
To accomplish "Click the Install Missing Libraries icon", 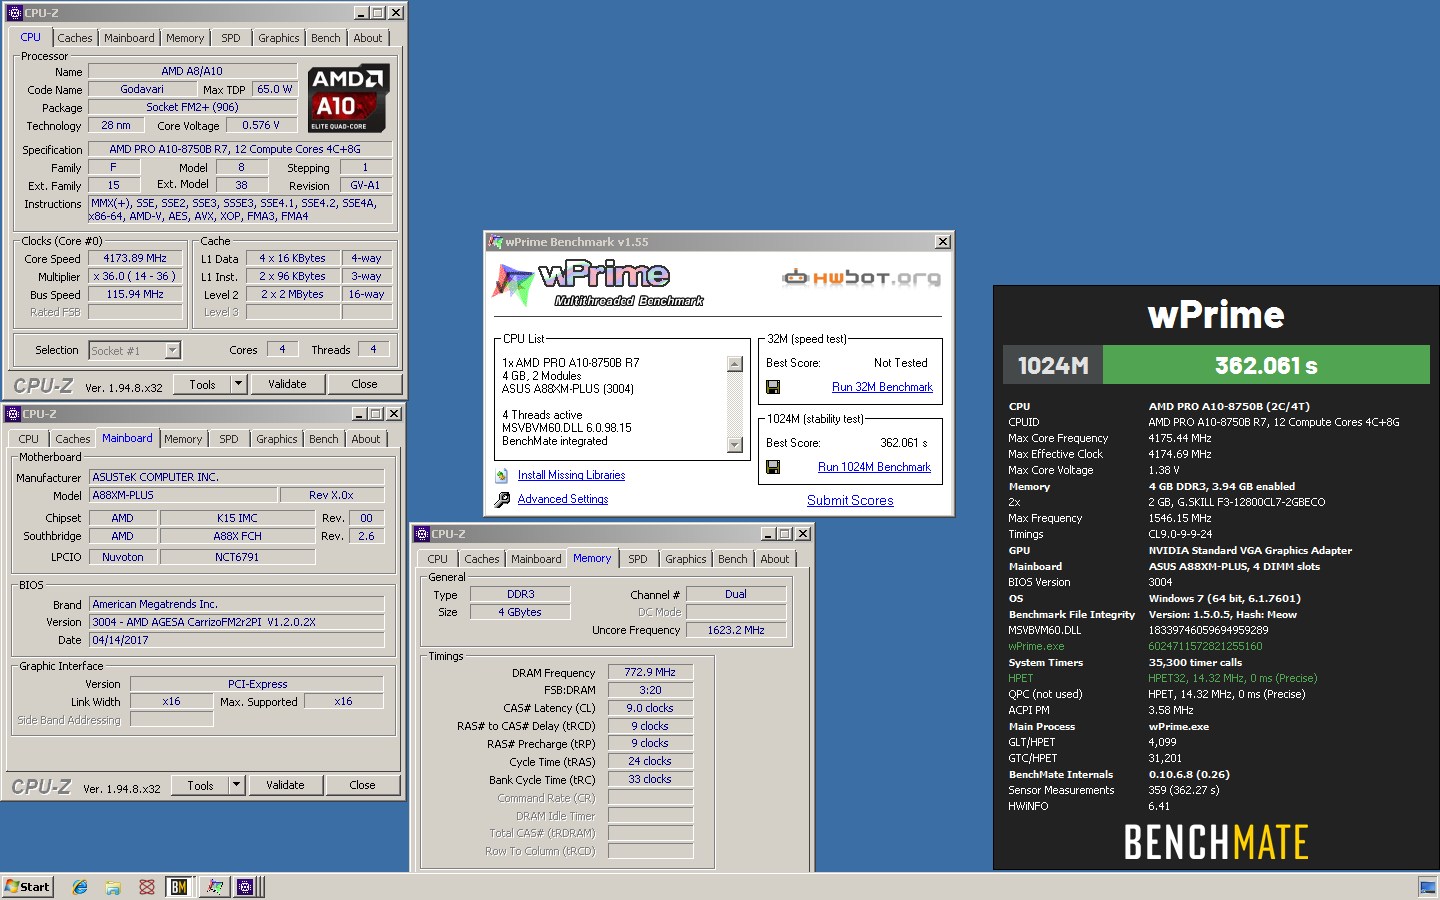I will (502, 476).
